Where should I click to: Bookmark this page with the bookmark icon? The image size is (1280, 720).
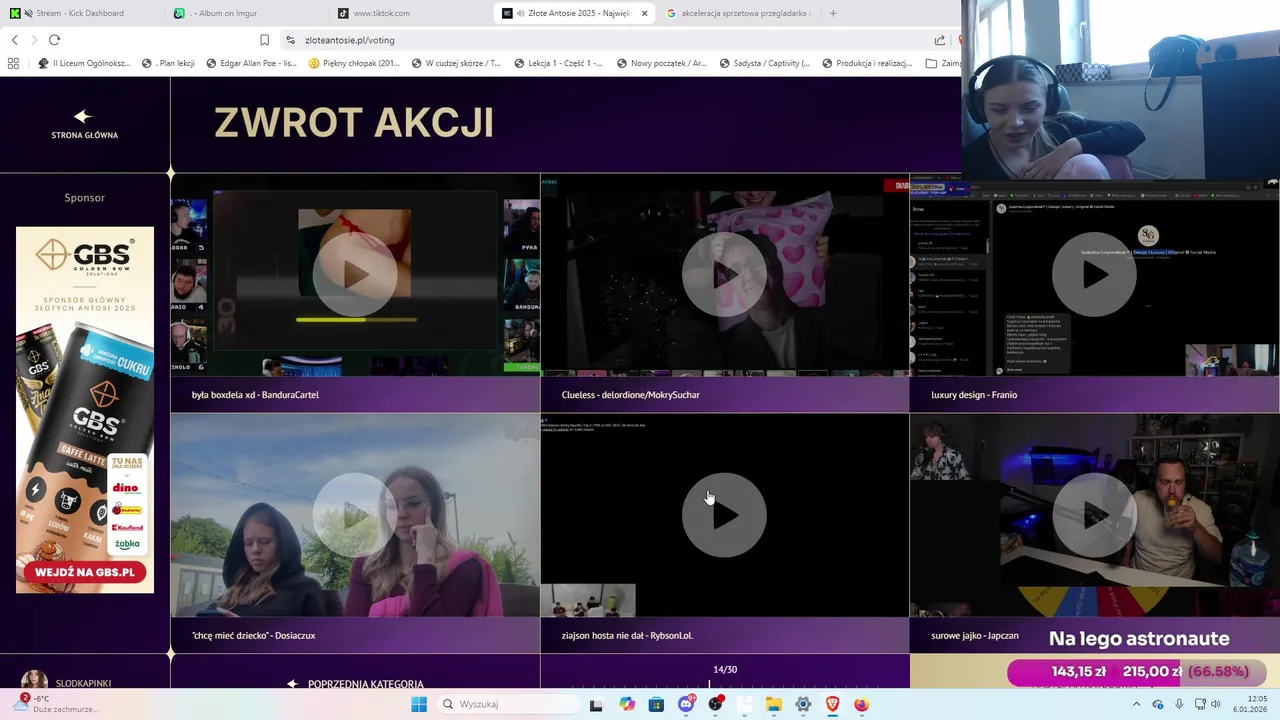(264, 40)
